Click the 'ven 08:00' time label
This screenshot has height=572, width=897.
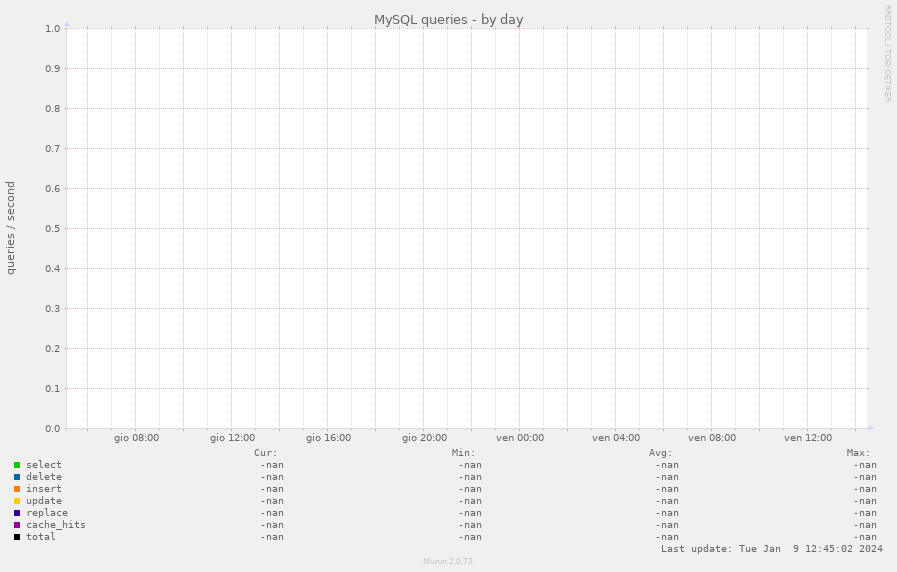coord(712,438)
